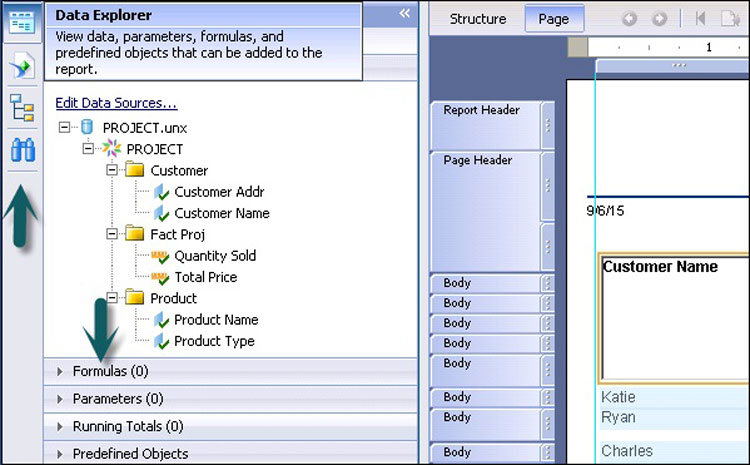This screenshot has width=750, height=465.
Task: Select the Customer Name object in tree
Action: pyautogui.click(x=221, y=213)
